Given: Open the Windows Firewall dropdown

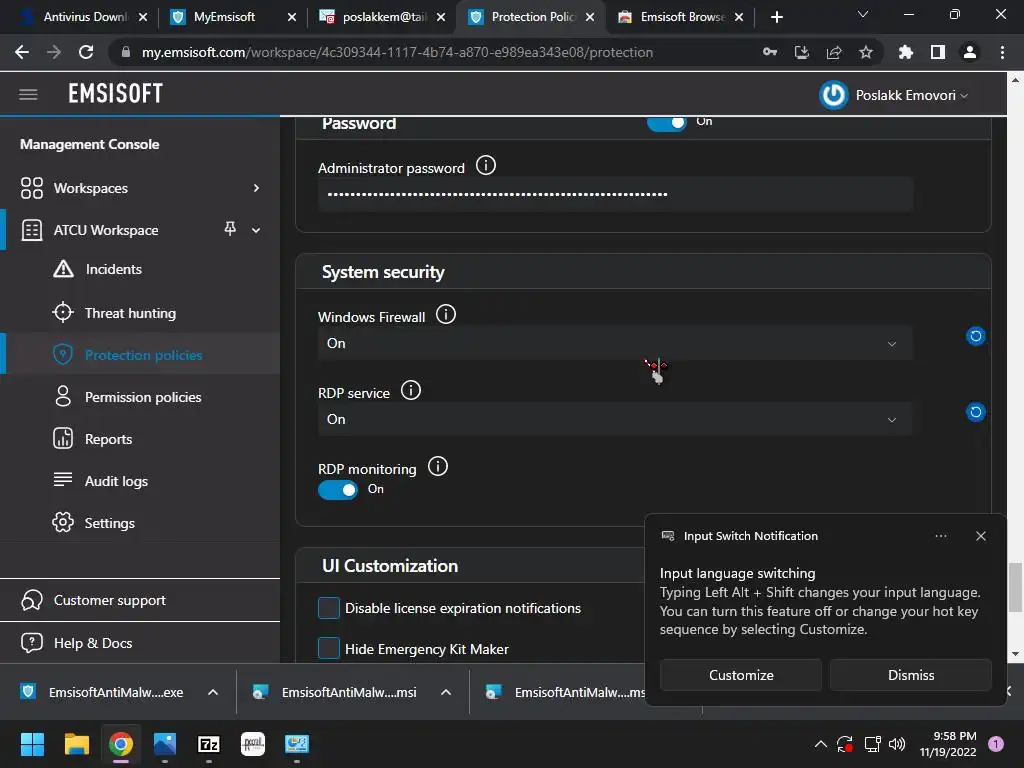Looking at the screenshot, I should [x=615, y=344].
